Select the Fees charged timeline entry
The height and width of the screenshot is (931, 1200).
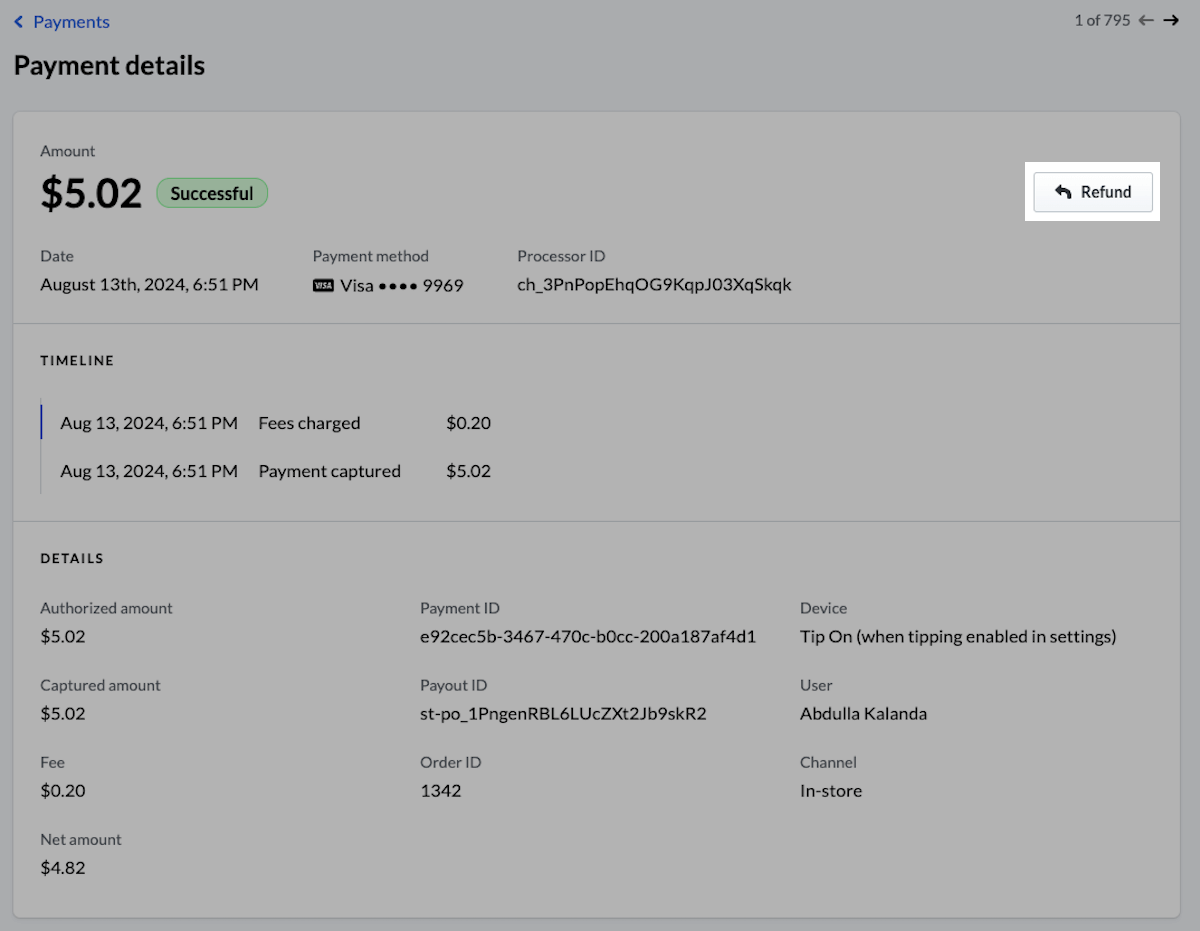point(309,423)
